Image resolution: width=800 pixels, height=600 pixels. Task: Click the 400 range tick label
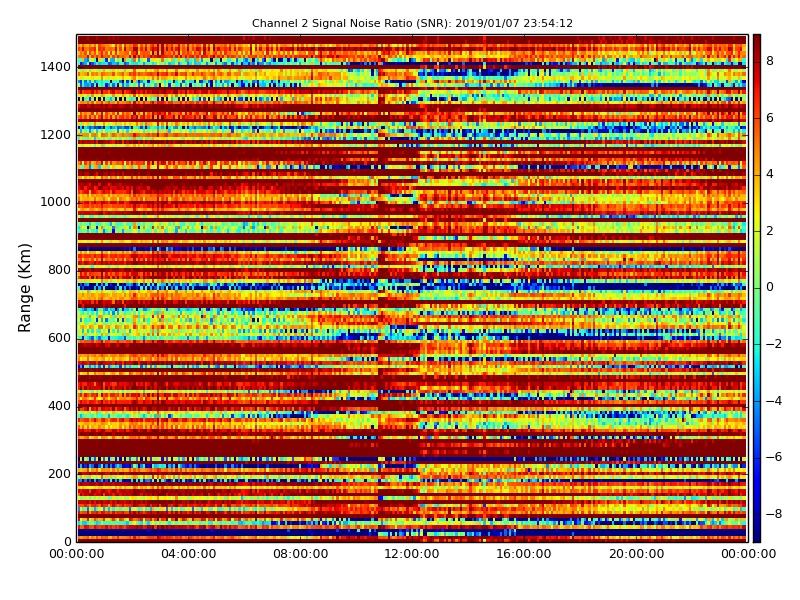(59, 406)
